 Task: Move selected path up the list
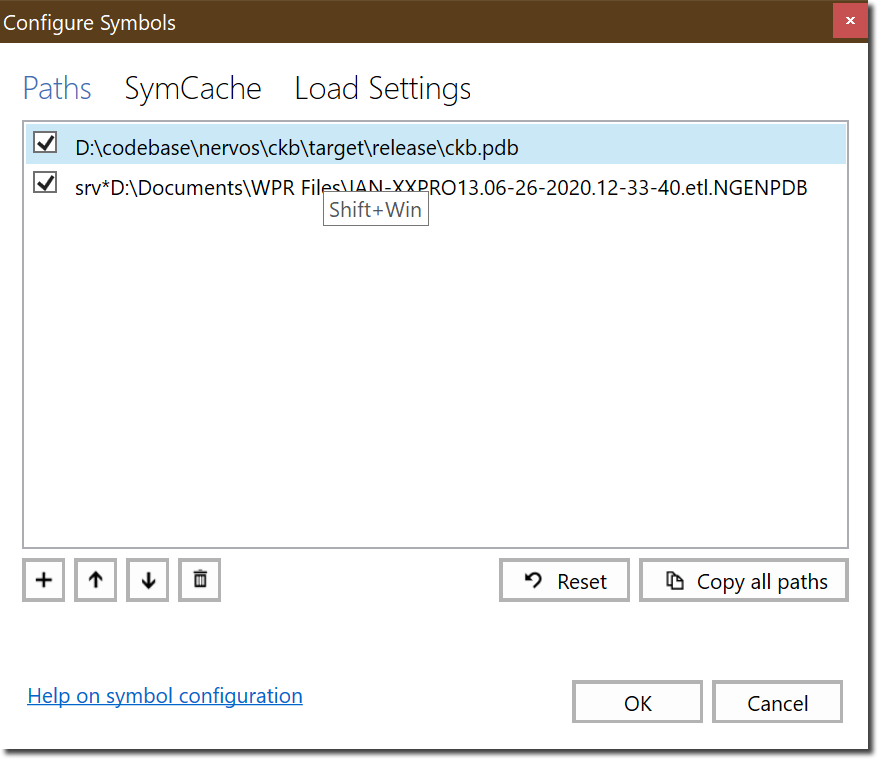point(95,580)
